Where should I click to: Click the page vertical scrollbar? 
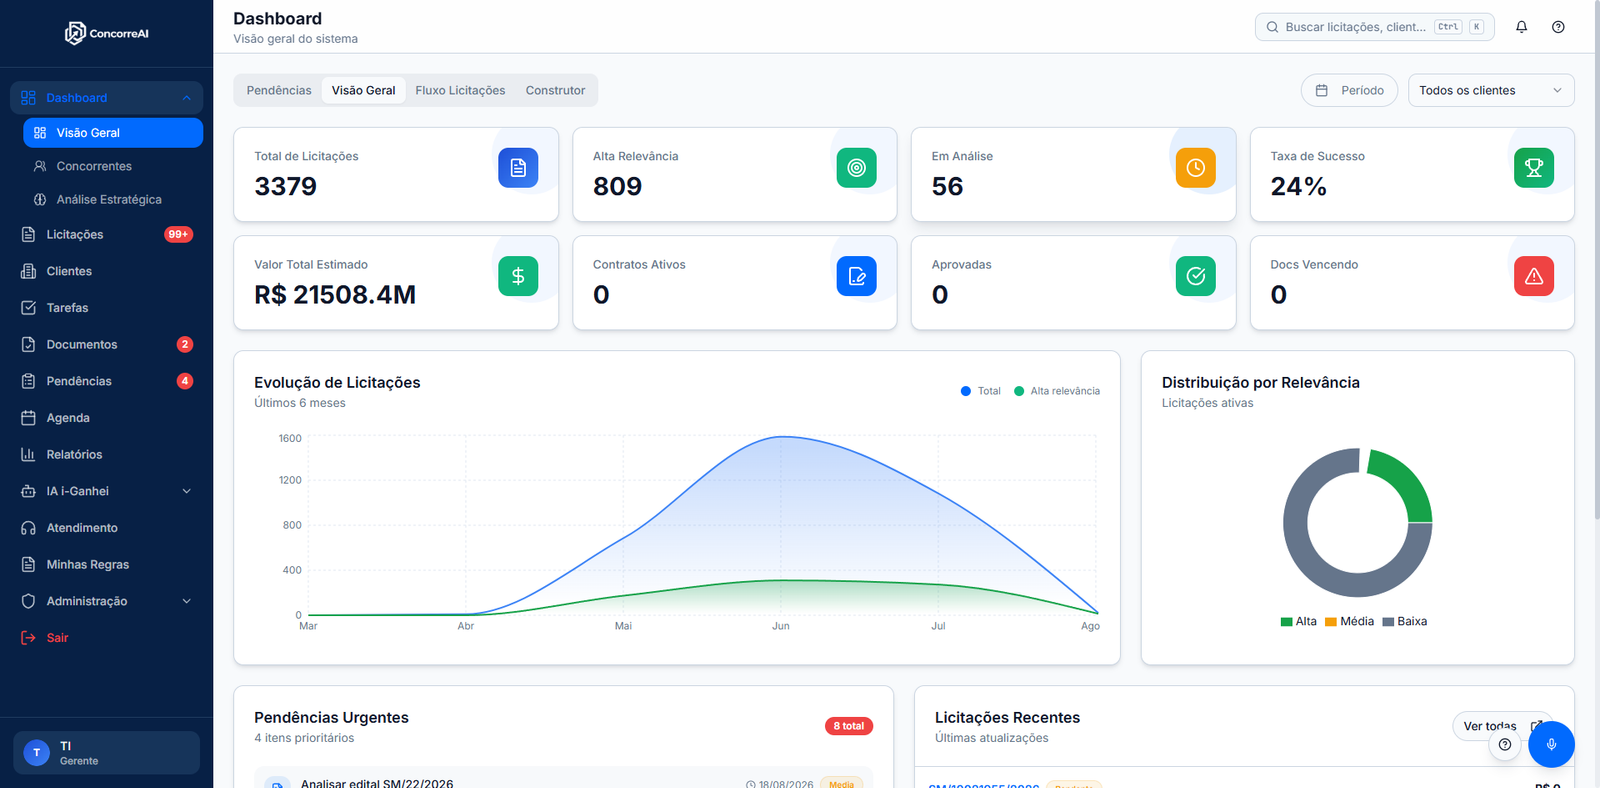[x=1595, y=260]
